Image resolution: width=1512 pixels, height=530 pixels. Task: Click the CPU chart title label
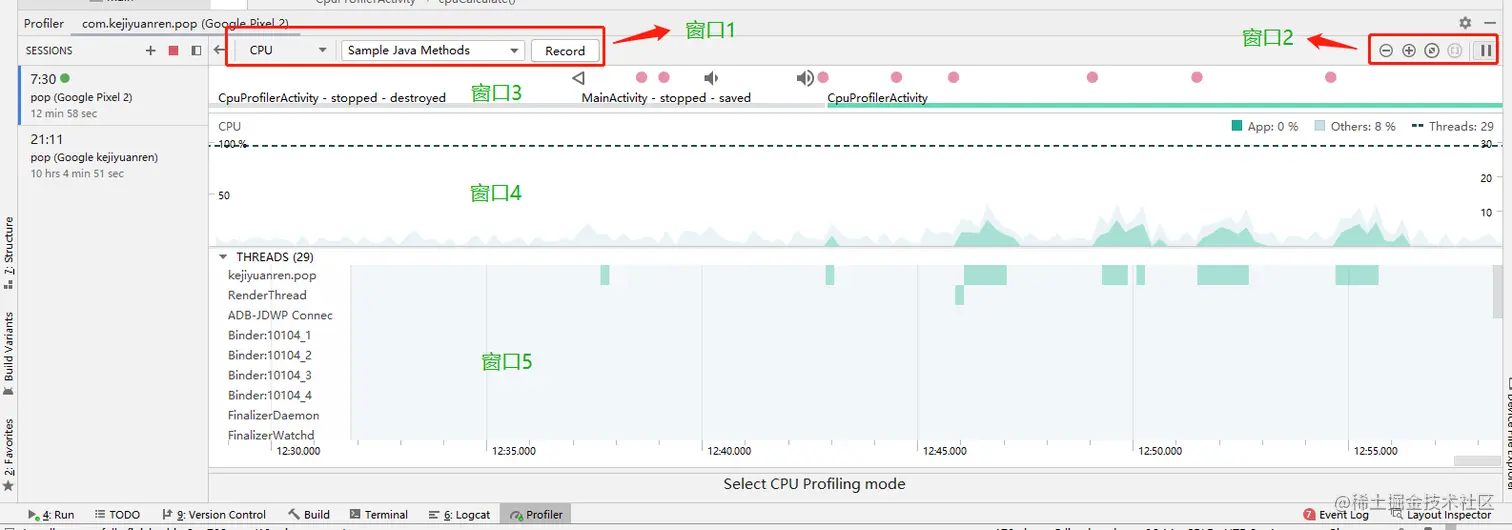[x=229, y=127]
